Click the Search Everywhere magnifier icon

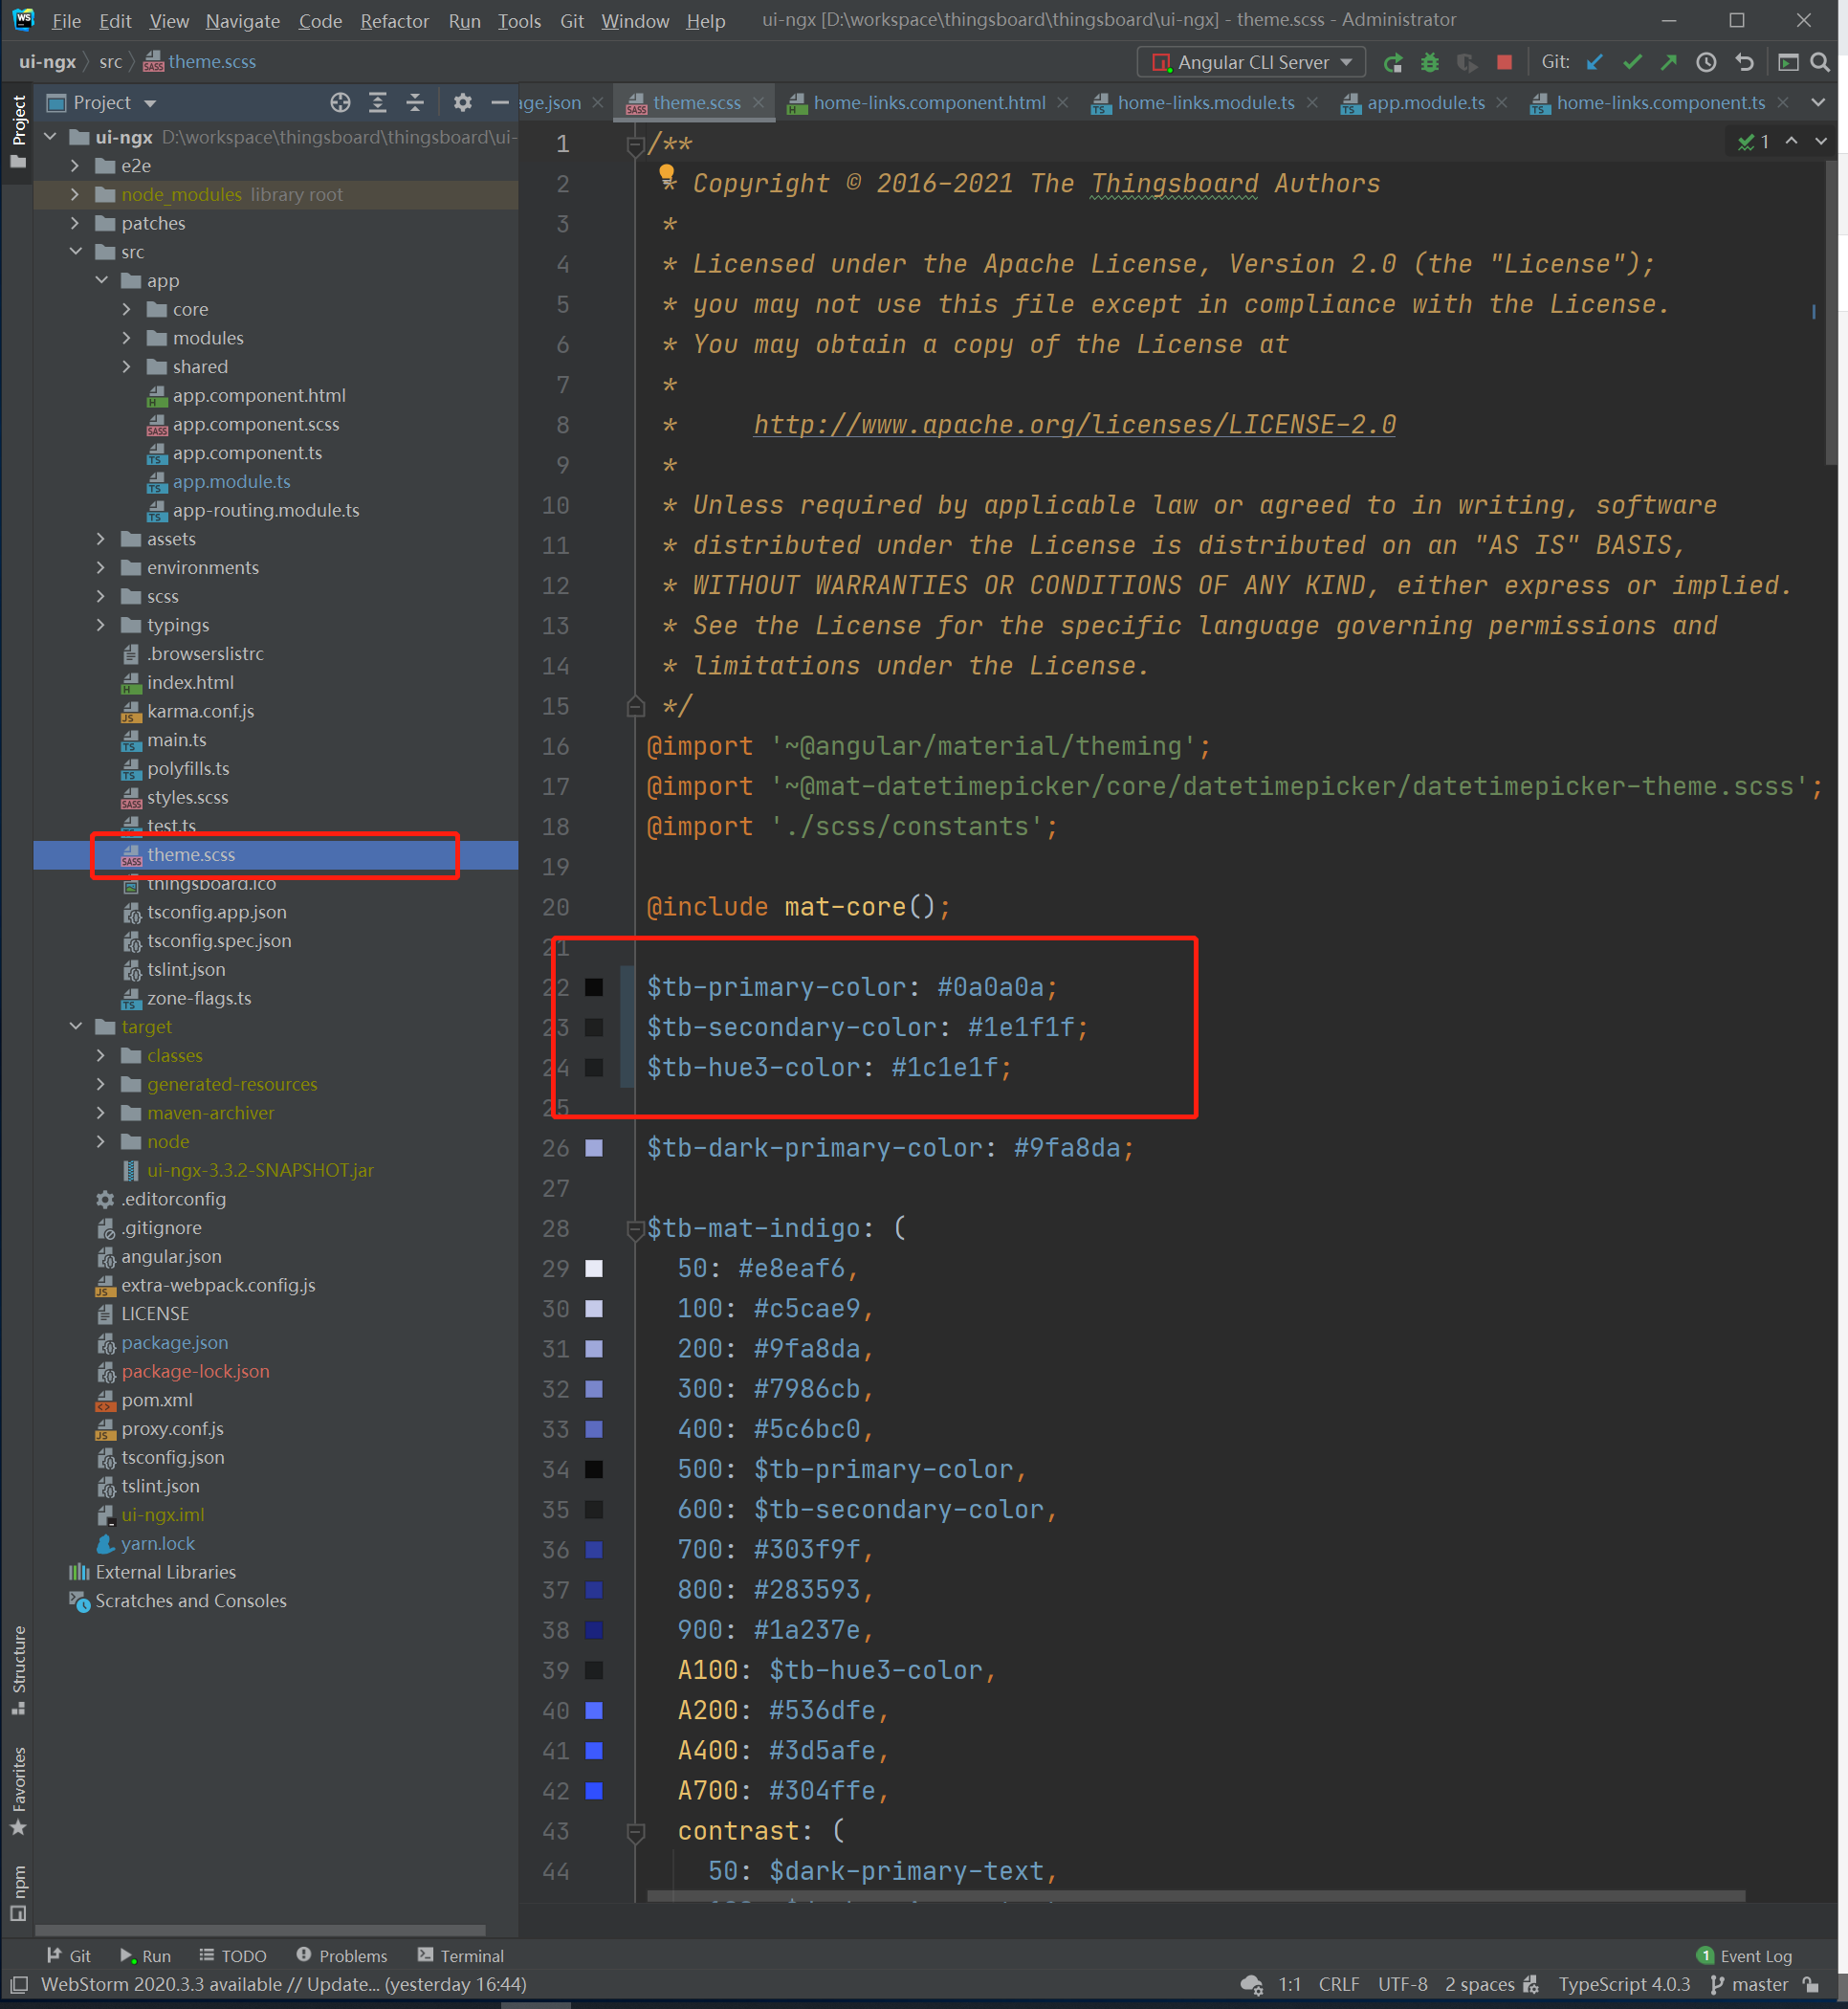click(x=1820, y=62)
